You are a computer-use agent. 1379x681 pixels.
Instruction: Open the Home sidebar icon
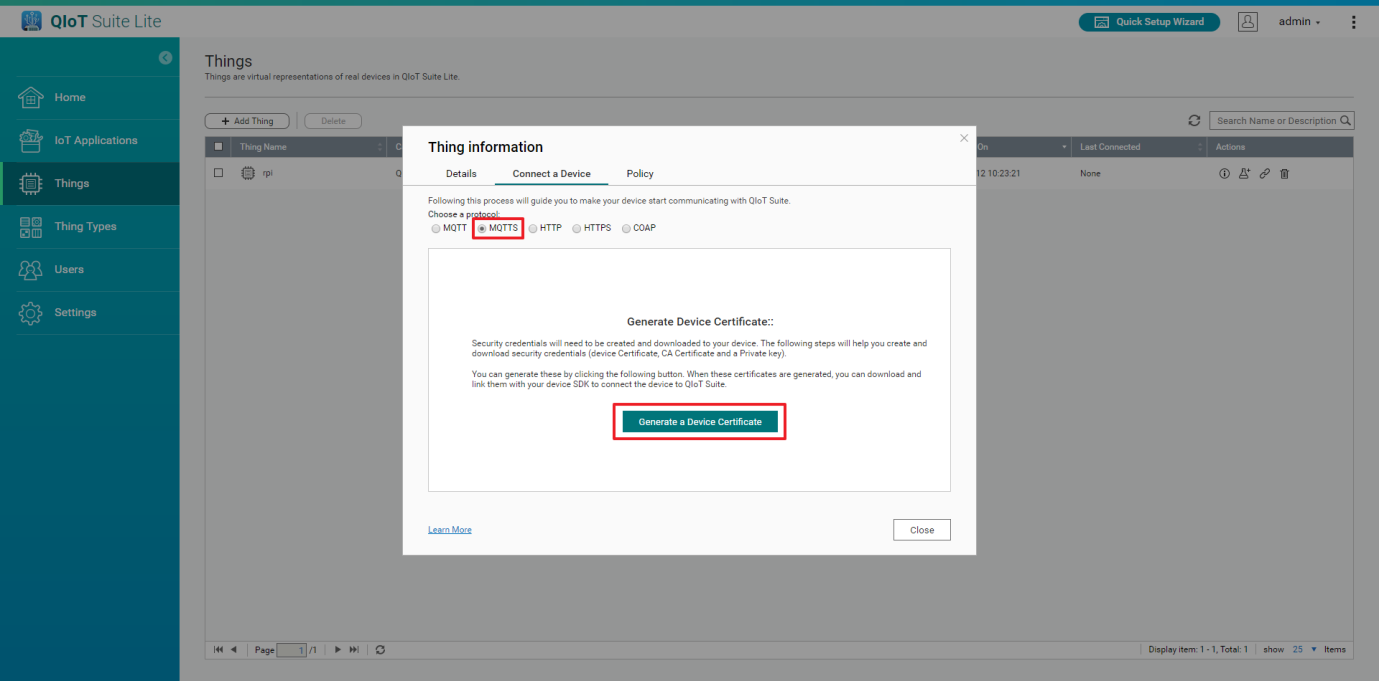[x=31, y=98]
